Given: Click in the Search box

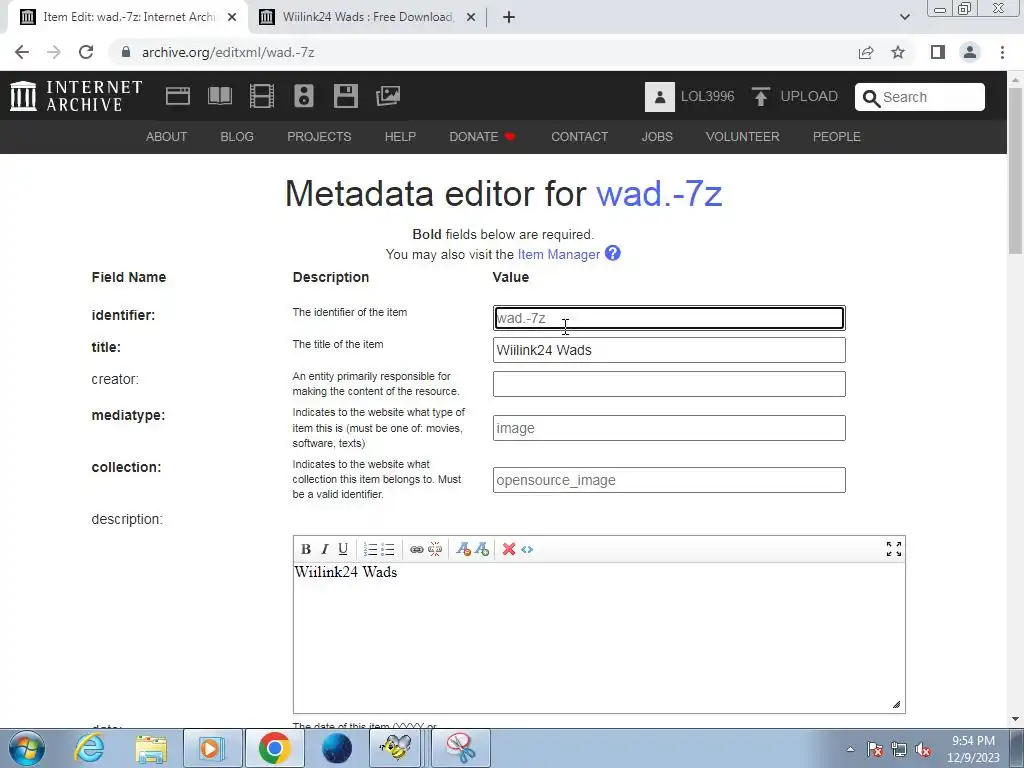Looking at the screenshot, I should pyautogui.click(x=920, y=97).
